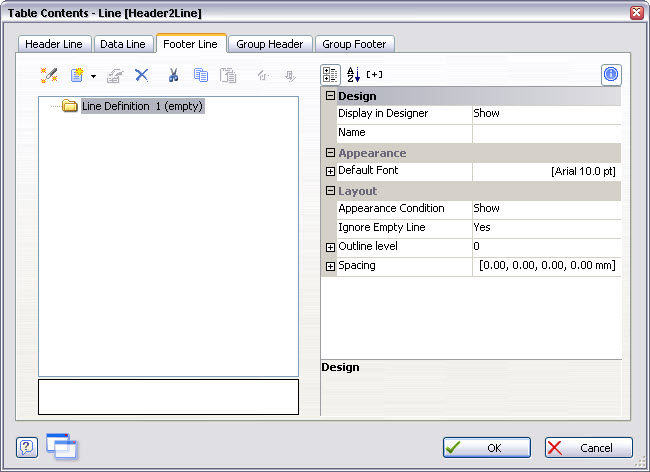Screen dimensions: 650x472
Task: Expand the Default Font property
Action: 330,172
